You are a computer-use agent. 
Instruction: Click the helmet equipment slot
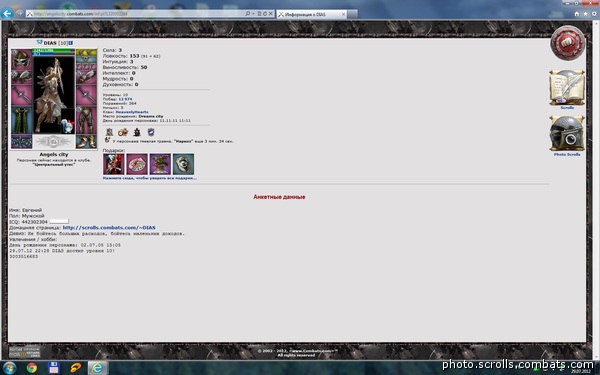pos(21,59)
